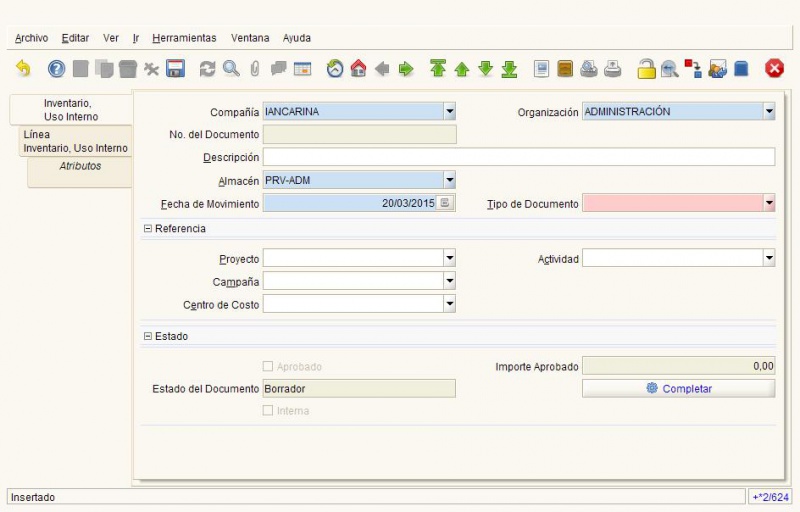Open the Tipo de Documento dropdown

pyautogui.click(x=769, y=203)
